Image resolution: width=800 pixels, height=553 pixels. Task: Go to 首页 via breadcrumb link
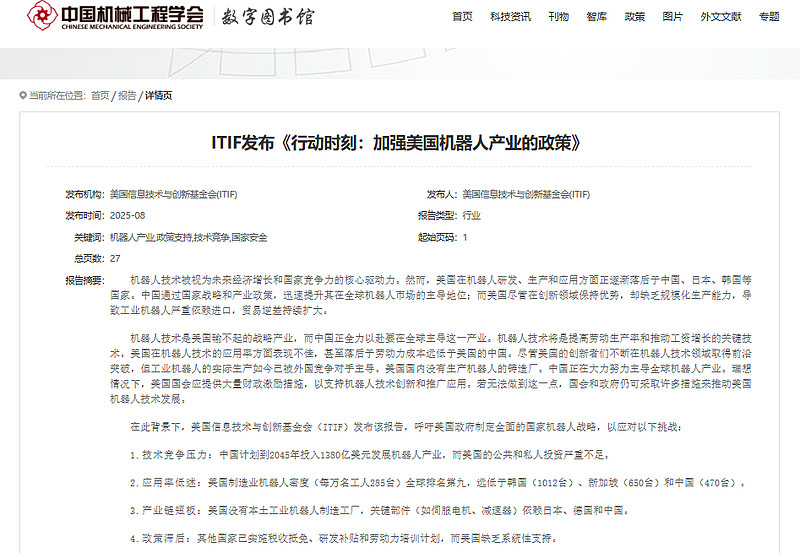click(100, 95)
